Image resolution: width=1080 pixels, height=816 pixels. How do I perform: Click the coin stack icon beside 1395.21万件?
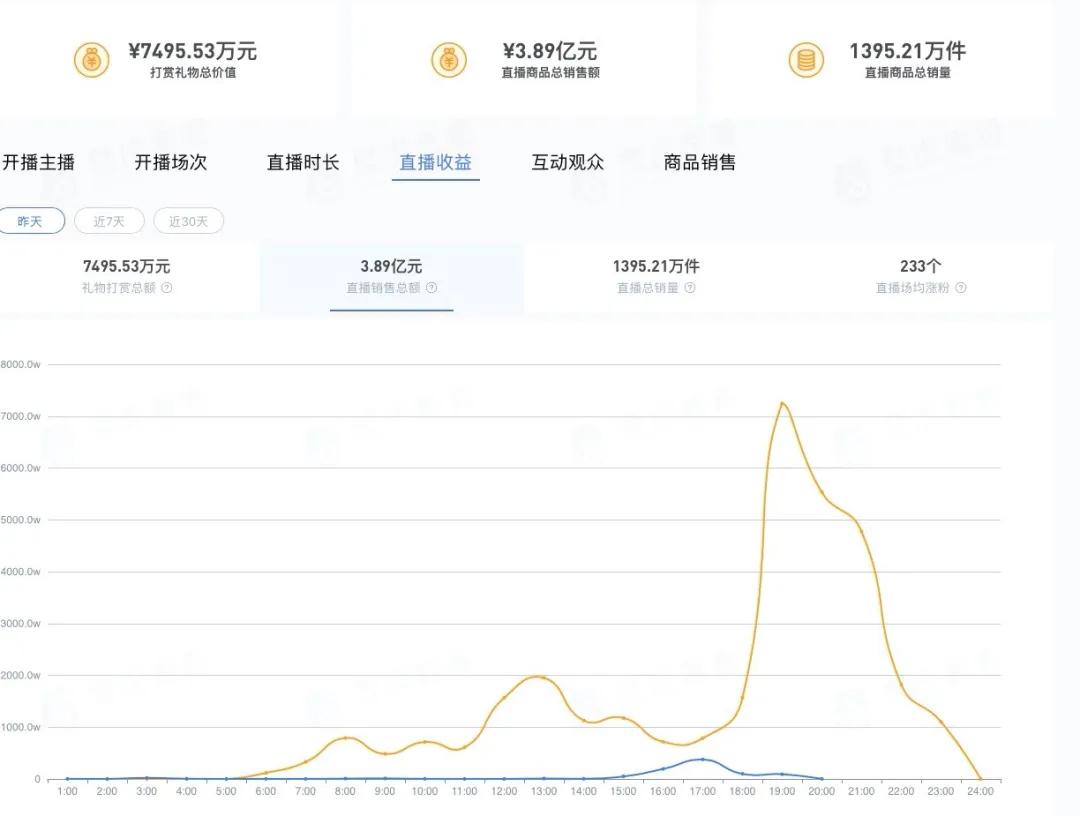coord(806,59)
